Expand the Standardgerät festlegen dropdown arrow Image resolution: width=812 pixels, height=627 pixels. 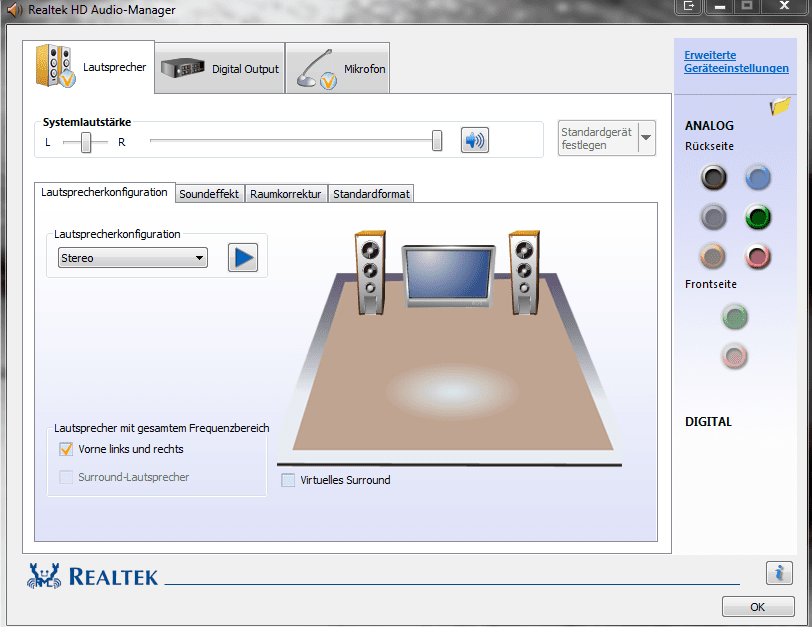point(646,138)
